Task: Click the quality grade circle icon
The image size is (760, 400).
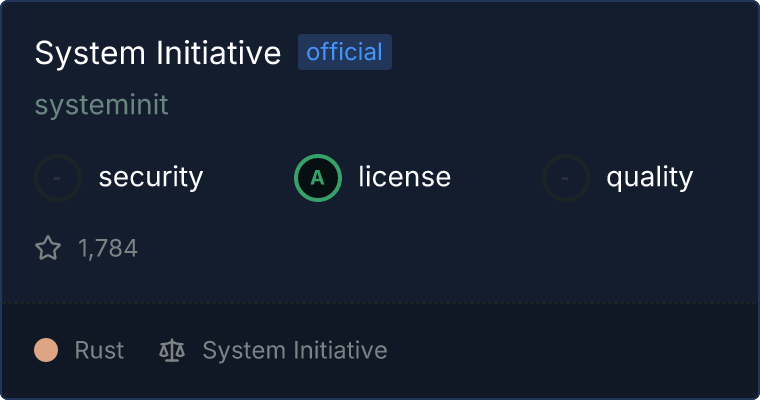Action: pyautogui.click(x=566, y=178)
